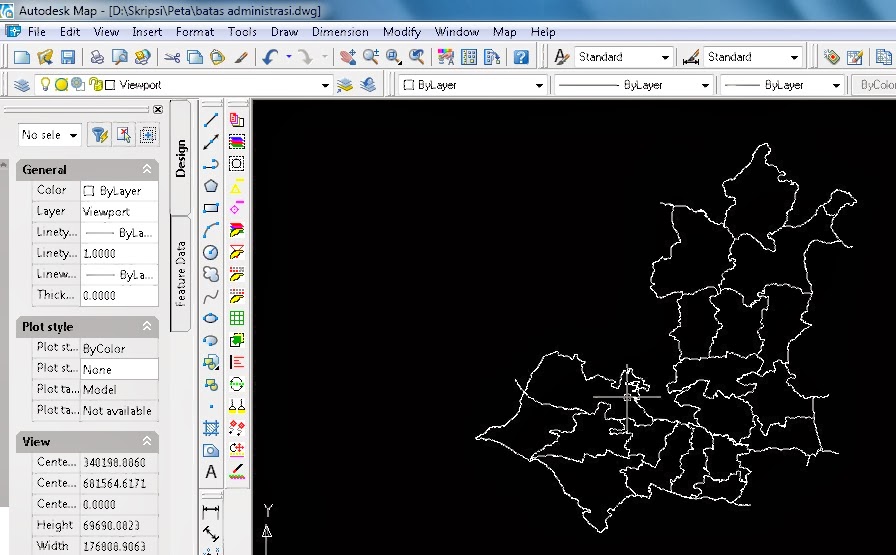Select the Spline draw tool
Image resolution: width=896 pixels, height=555 pixels.
click(211, 296)
